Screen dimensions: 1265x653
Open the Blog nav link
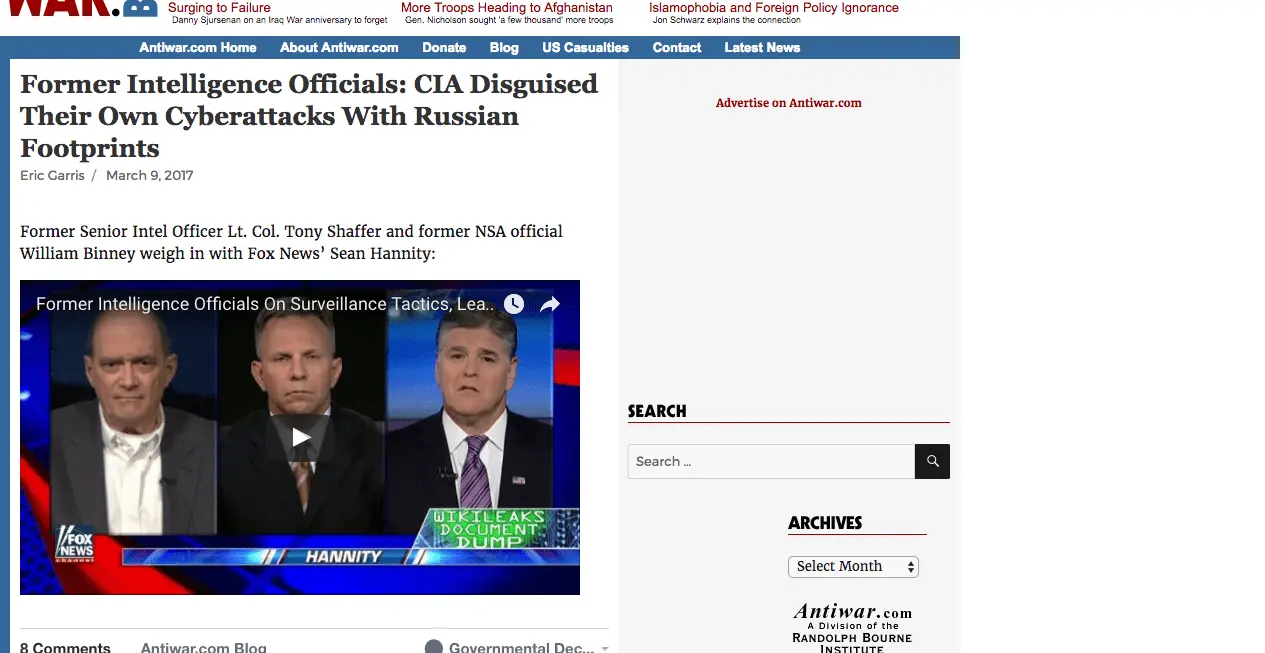(504, 47)
